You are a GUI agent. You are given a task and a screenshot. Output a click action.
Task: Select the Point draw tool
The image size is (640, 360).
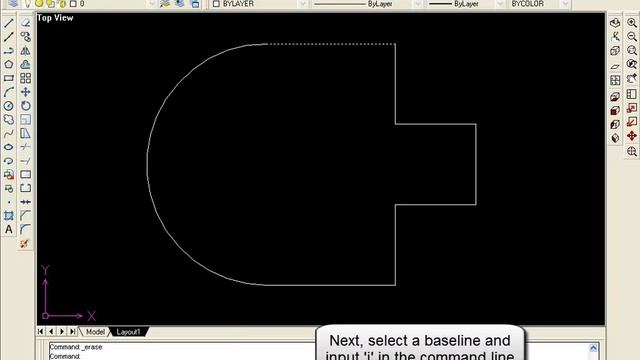9,202
